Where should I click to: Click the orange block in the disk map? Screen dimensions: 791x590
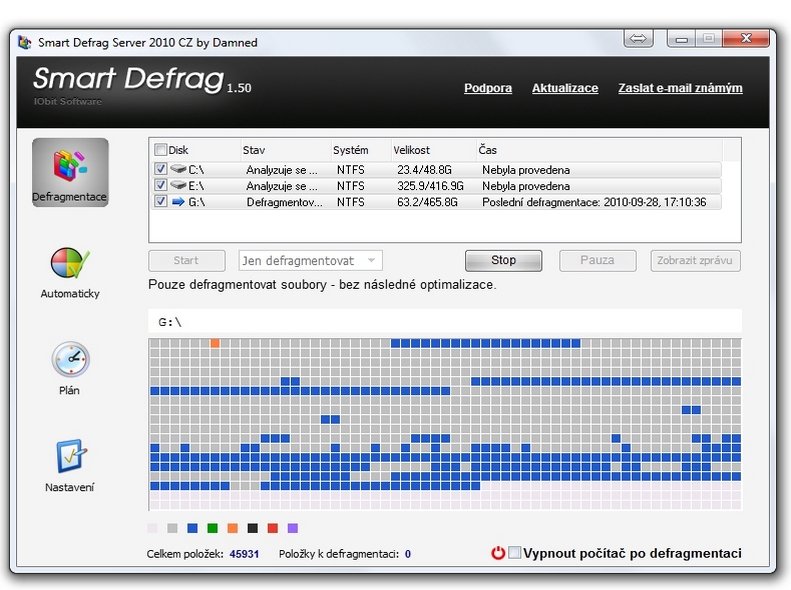tap(215, 343)
